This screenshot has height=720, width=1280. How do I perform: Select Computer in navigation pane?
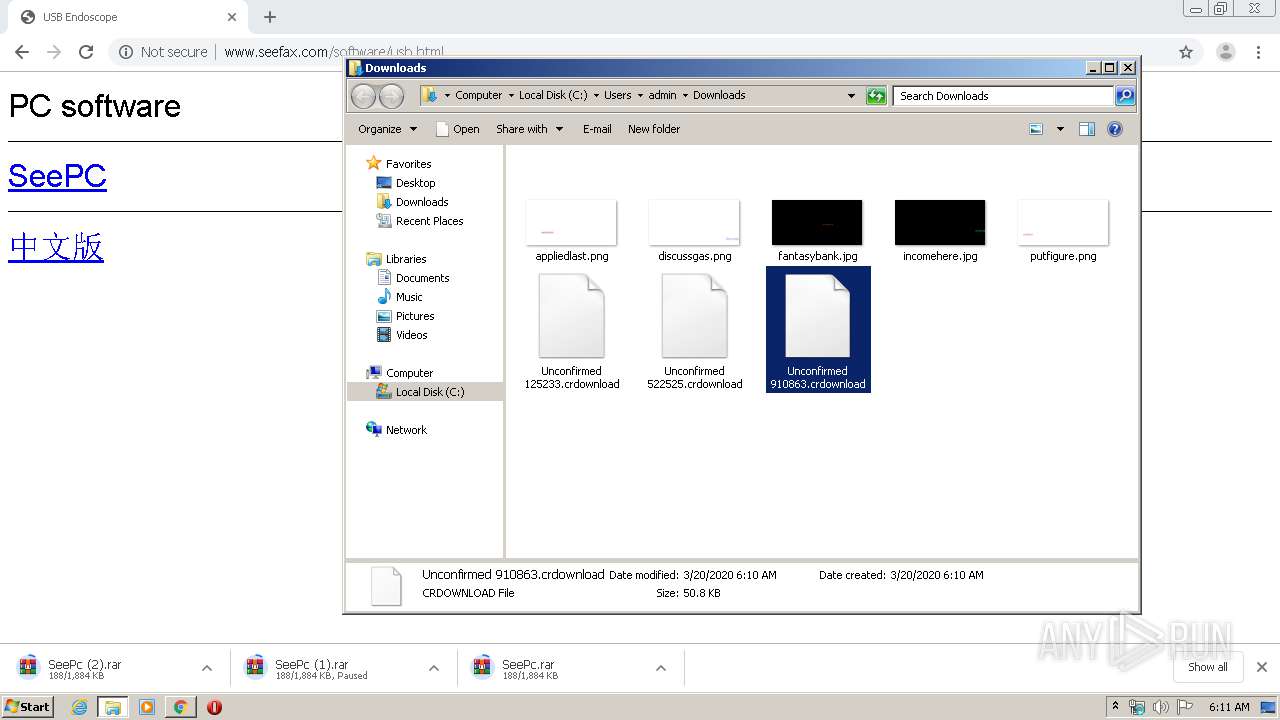(x=400, y=373)
